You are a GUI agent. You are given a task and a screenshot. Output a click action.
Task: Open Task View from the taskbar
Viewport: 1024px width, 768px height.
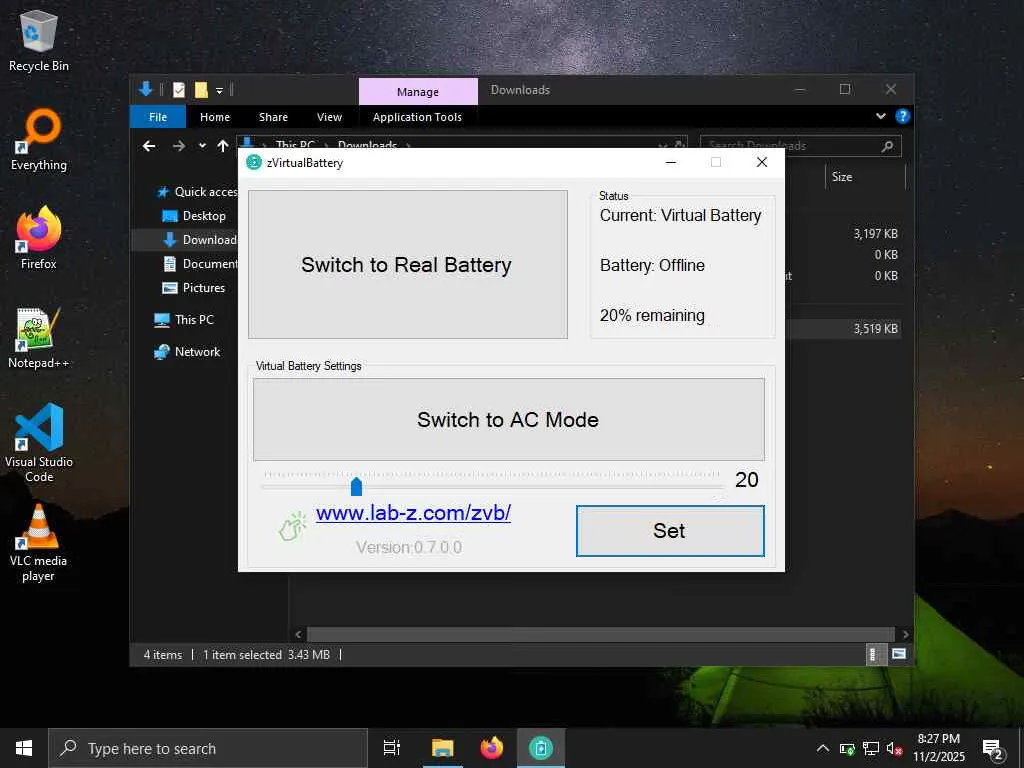point(392,748)
